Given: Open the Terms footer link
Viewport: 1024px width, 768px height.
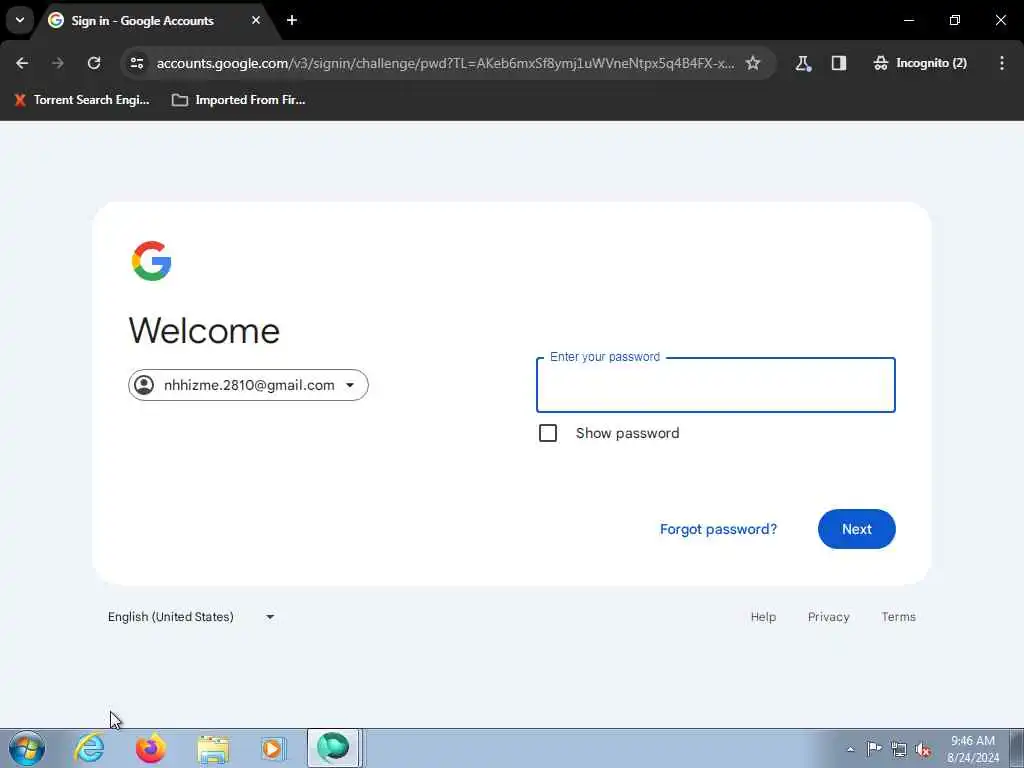Looking at the screenshot, I should click(x=899, y=617).
